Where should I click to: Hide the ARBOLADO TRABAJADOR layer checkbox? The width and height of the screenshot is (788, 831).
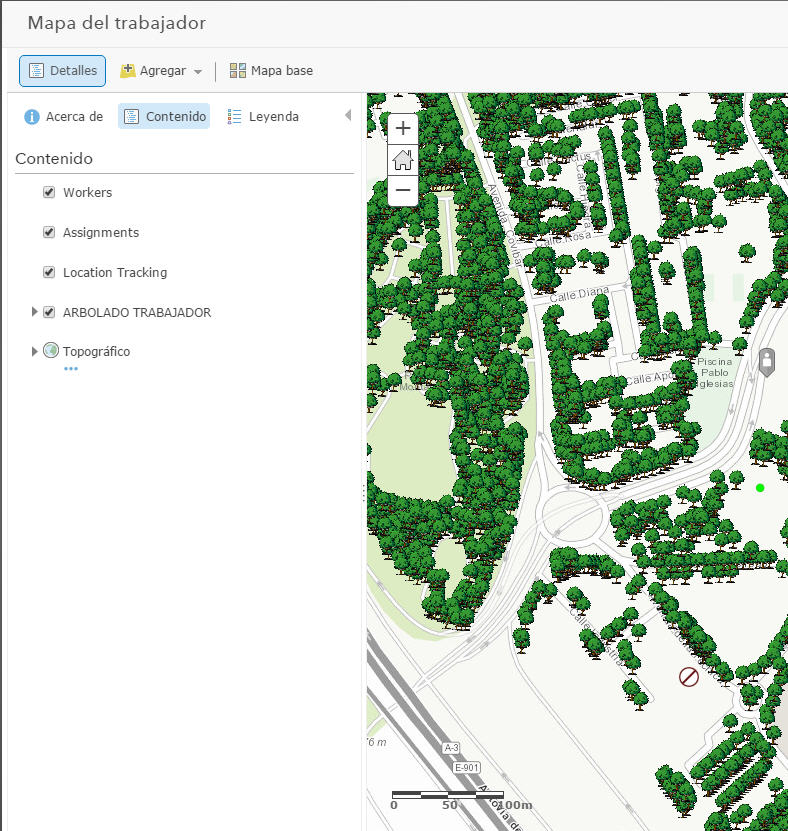pyautogui.click(x=49, y=312)
